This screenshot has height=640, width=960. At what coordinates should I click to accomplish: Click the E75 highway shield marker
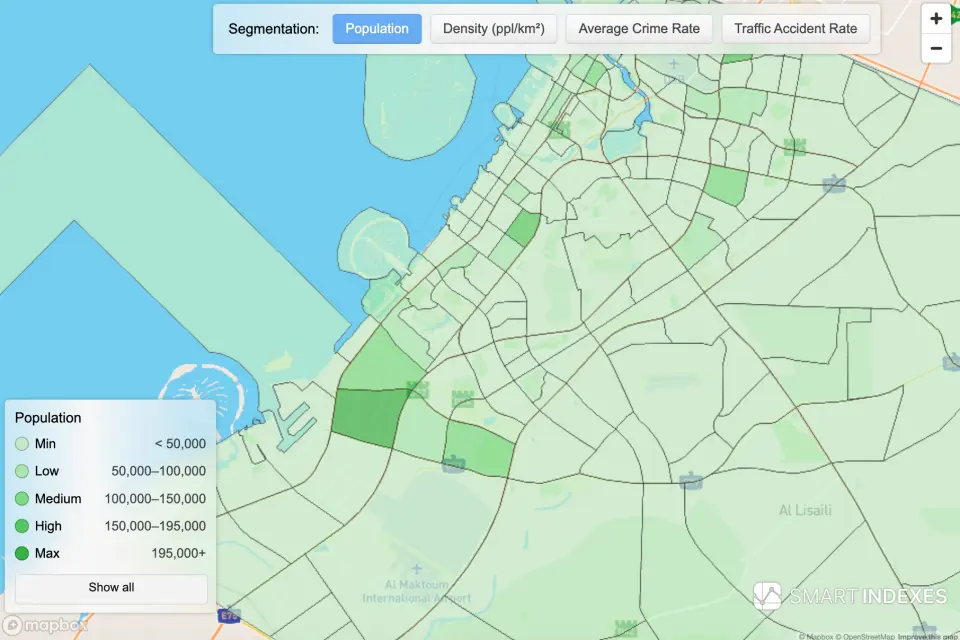(229, 616)
